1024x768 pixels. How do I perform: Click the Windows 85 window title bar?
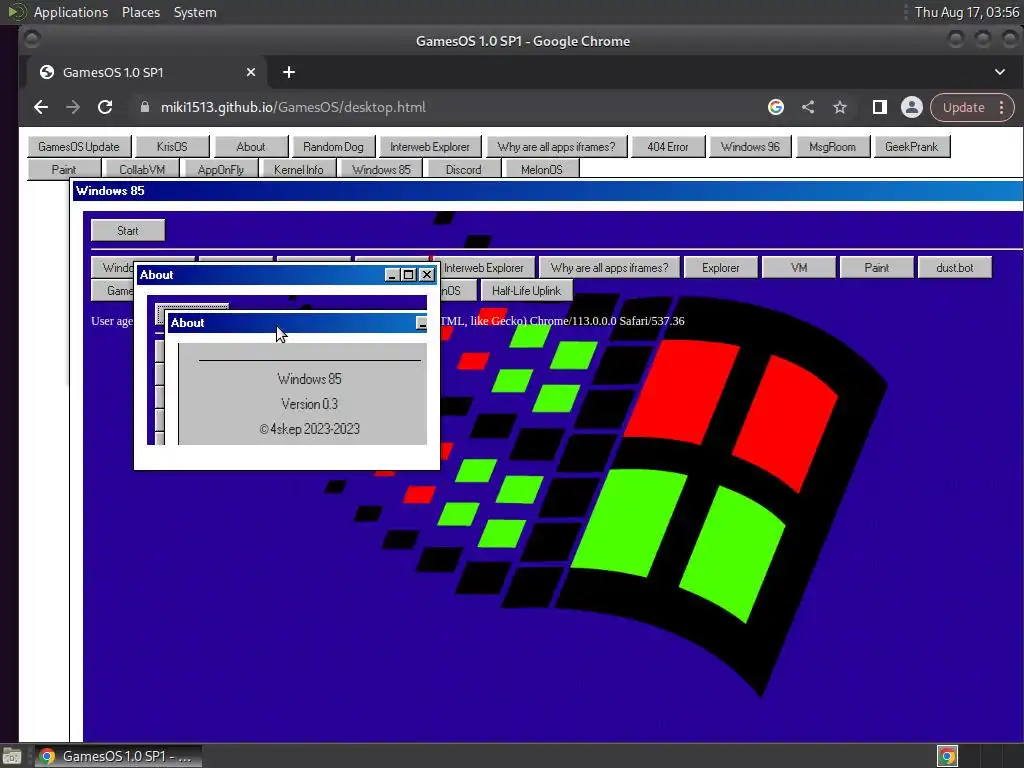click(x=547, y=191)
